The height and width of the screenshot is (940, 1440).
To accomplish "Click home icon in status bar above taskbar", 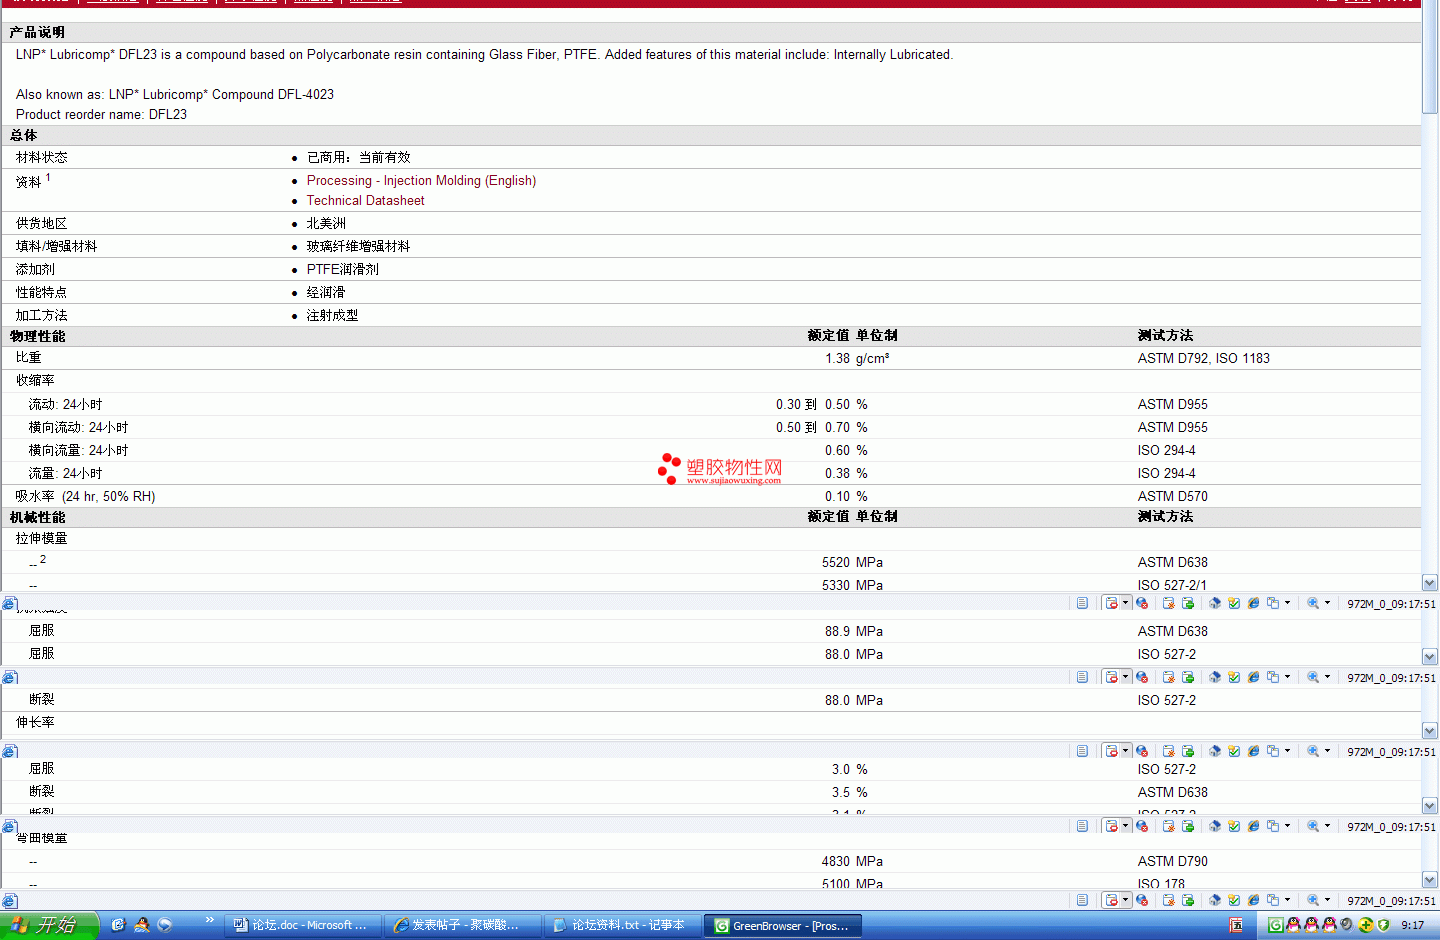I will pyautogui.click(x=1215, y=900).
